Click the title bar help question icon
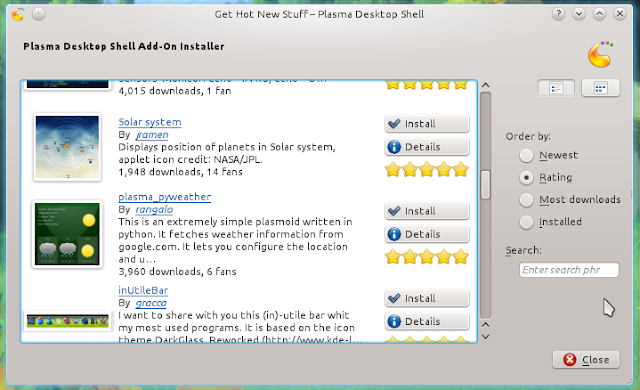 pos(558,14)
